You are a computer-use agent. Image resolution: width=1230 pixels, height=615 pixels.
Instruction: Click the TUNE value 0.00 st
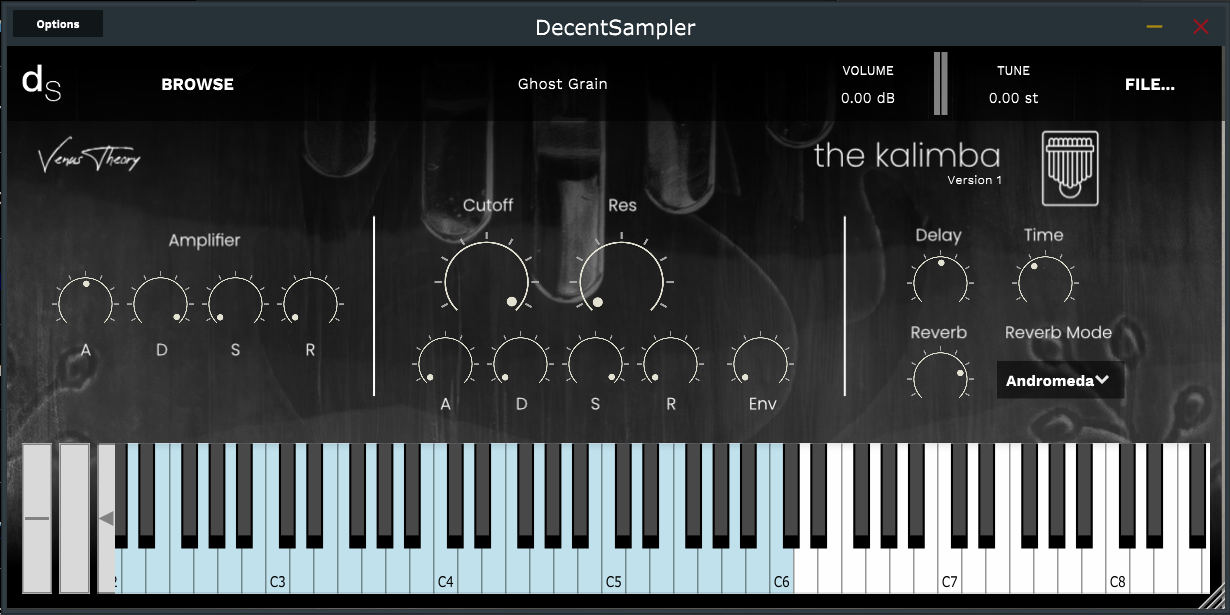coord(1013,98)
